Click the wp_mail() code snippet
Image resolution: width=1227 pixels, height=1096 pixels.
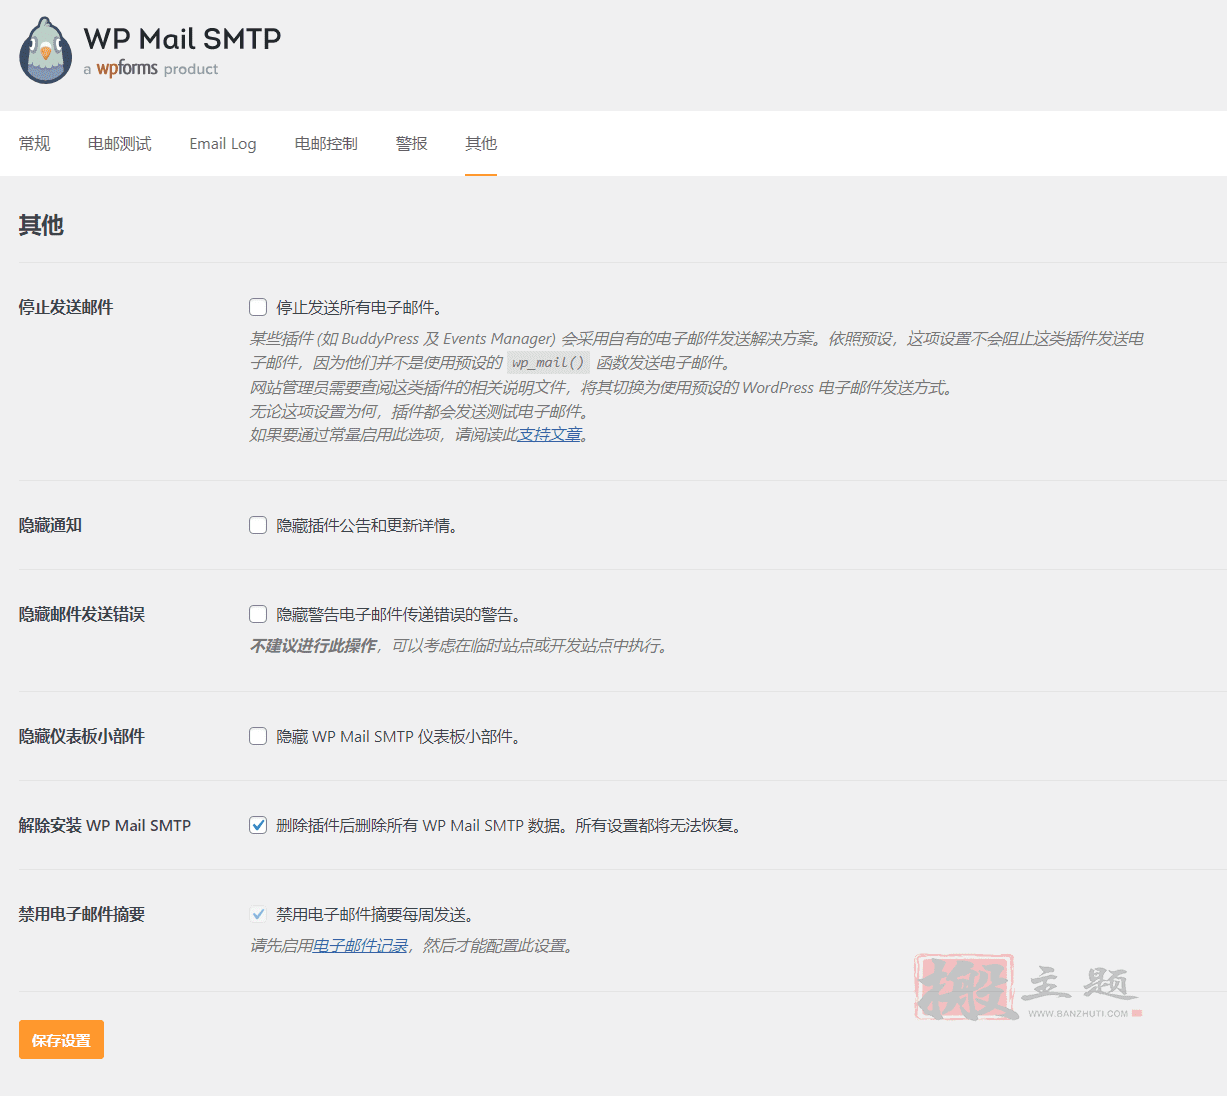click(x=548, y=363)
